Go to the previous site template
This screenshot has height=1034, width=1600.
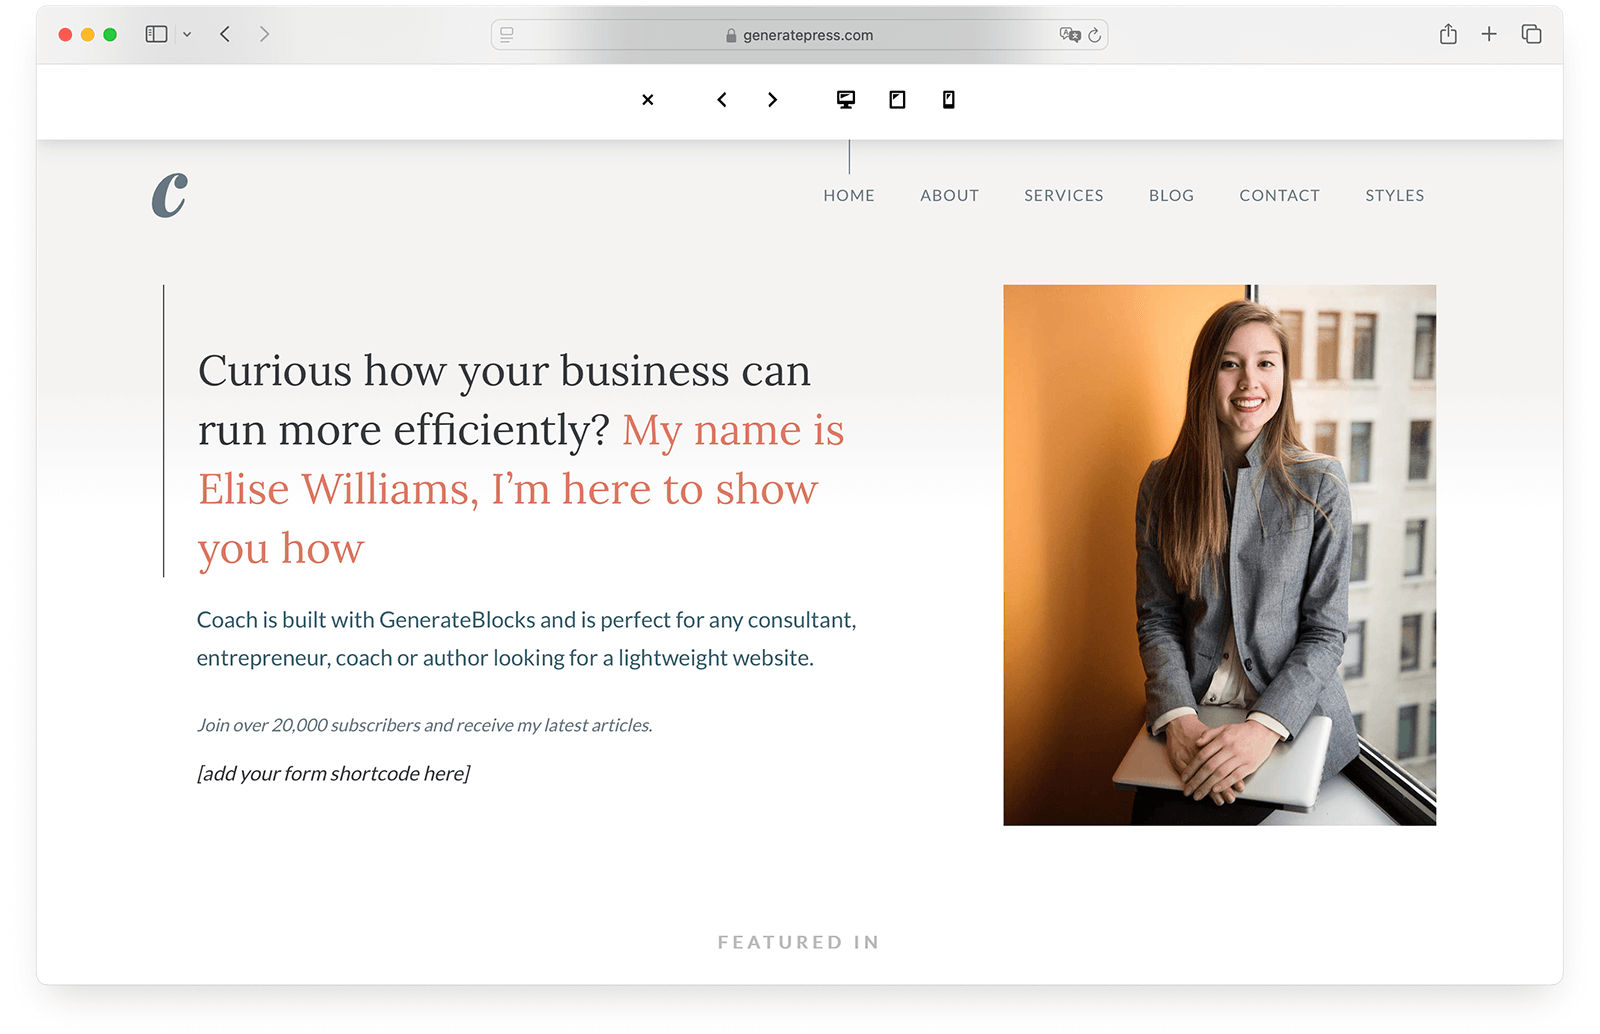click(722, 100)
